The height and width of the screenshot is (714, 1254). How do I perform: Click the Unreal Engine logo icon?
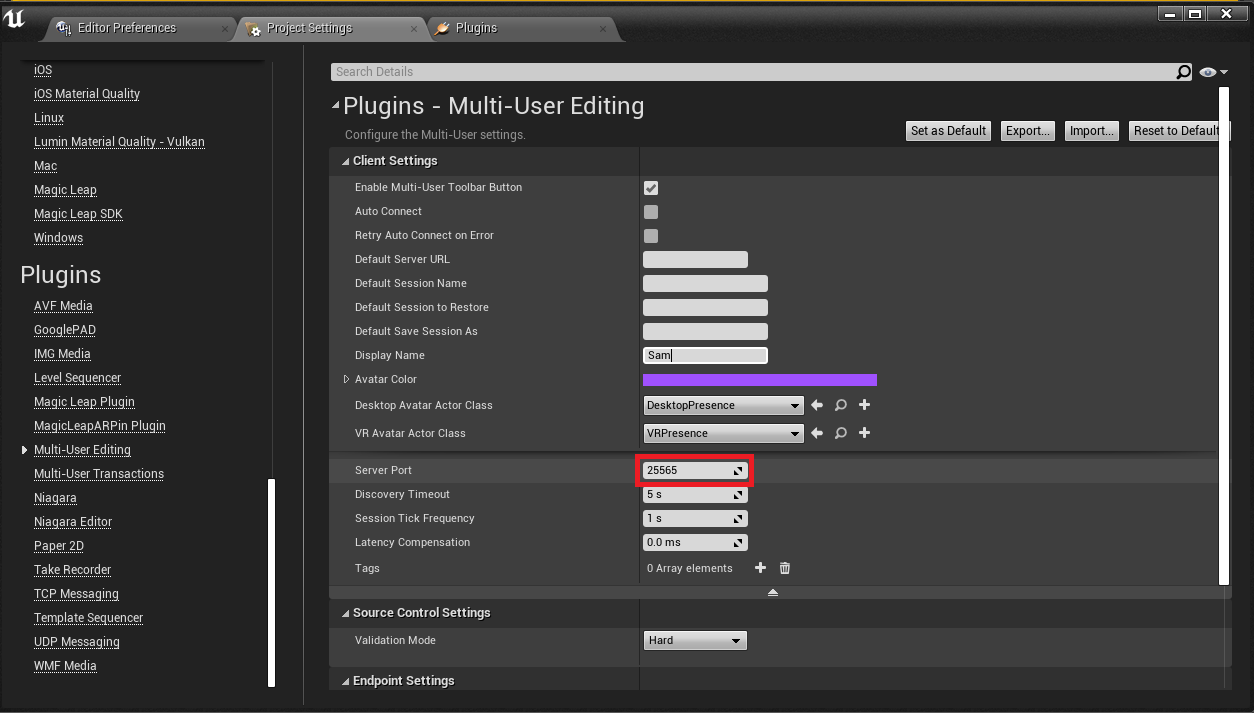(15, 19)
